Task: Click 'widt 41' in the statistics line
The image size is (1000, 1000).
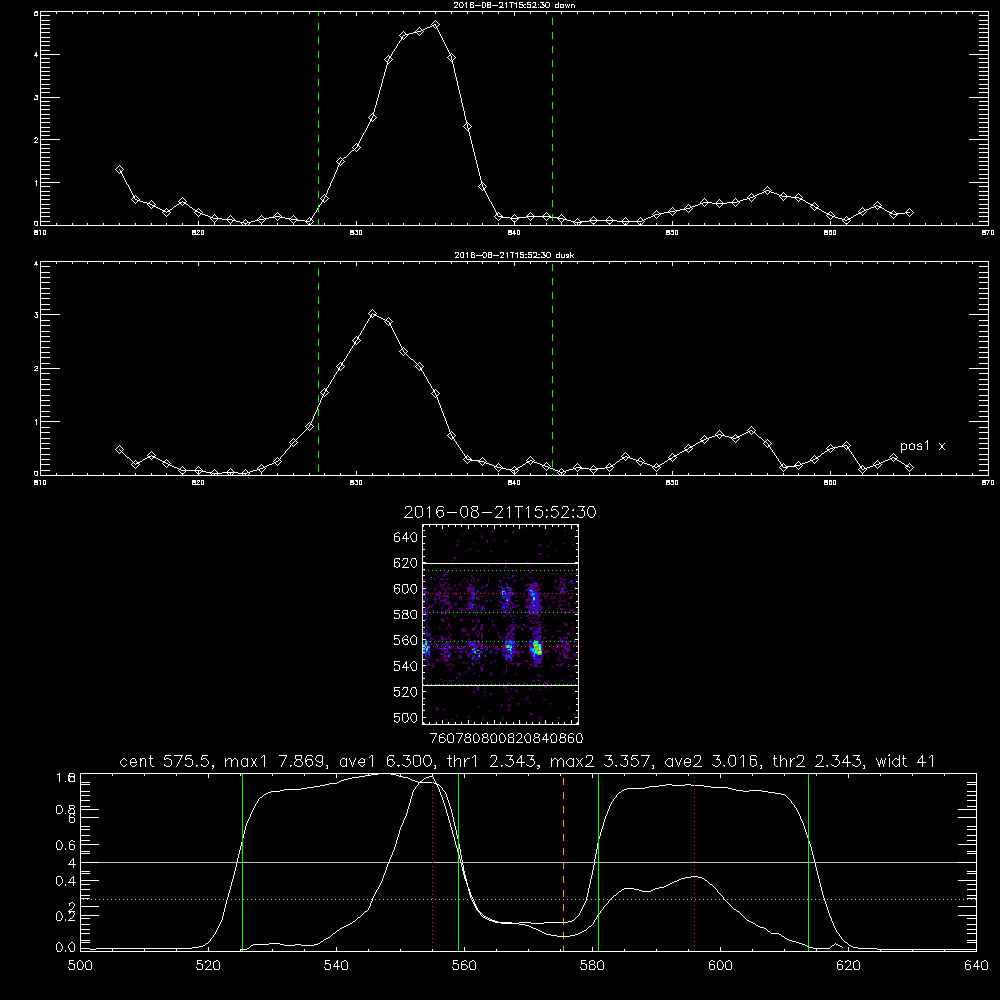Action: (x=906, y=761)
